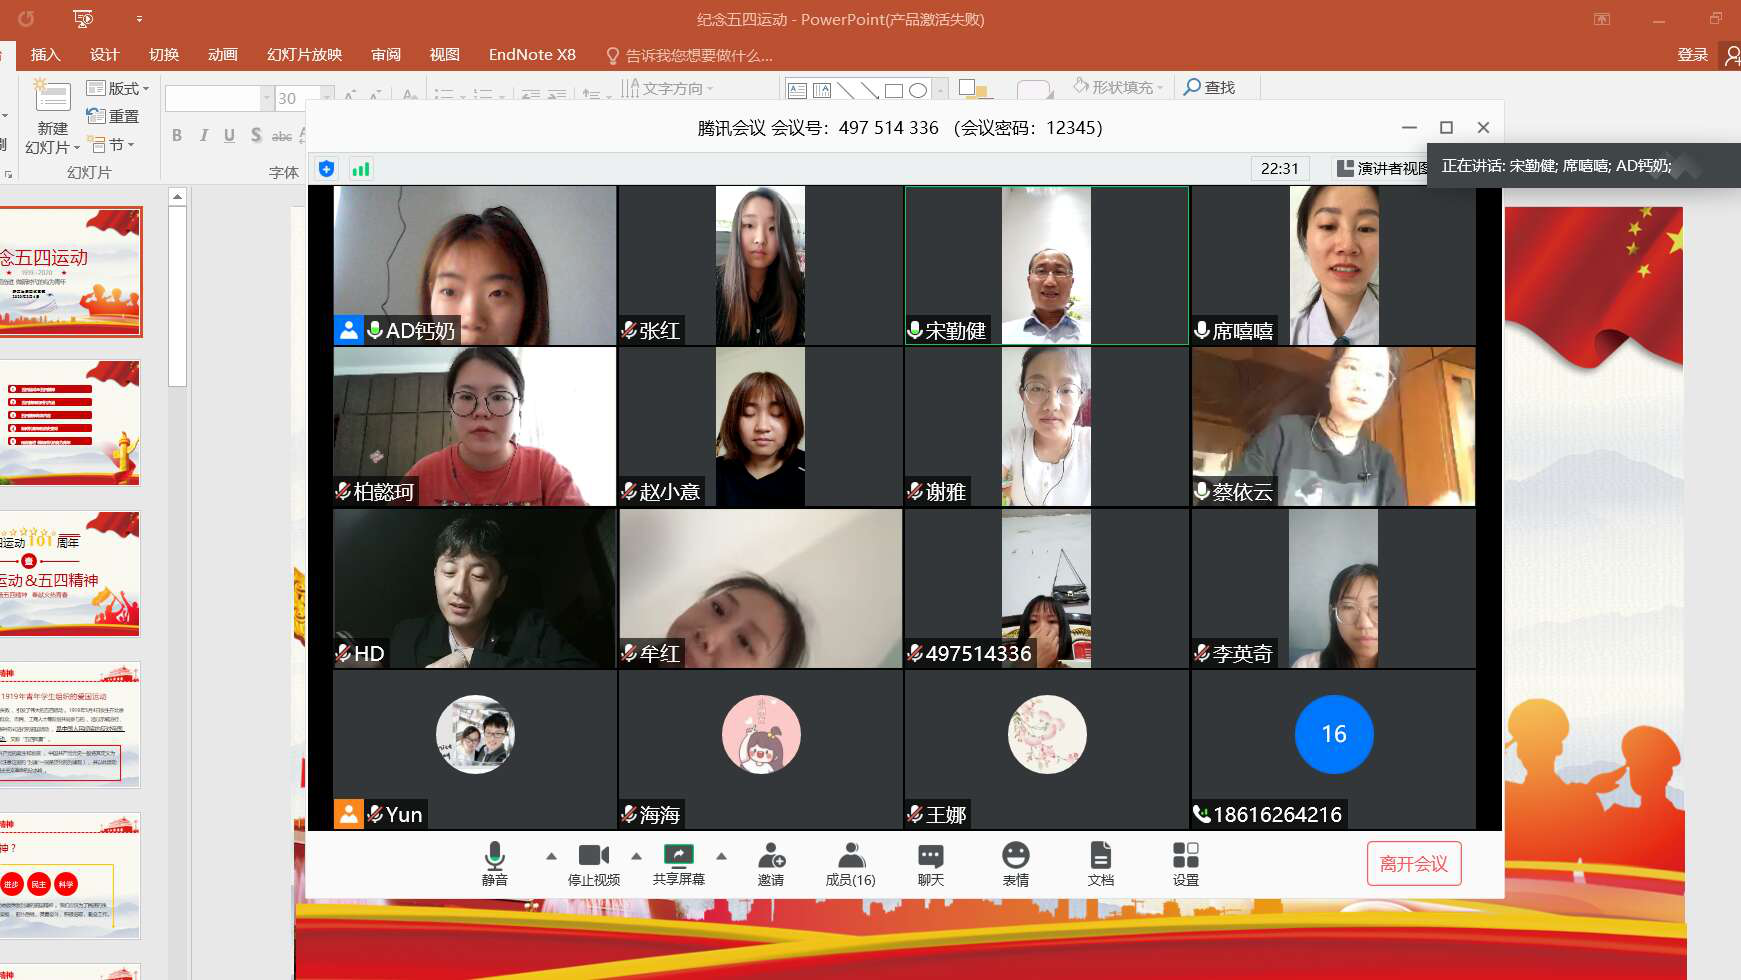Expand share screen options arrow
The height and width of the screenshot is (980, 1741).
click(721, 856)
